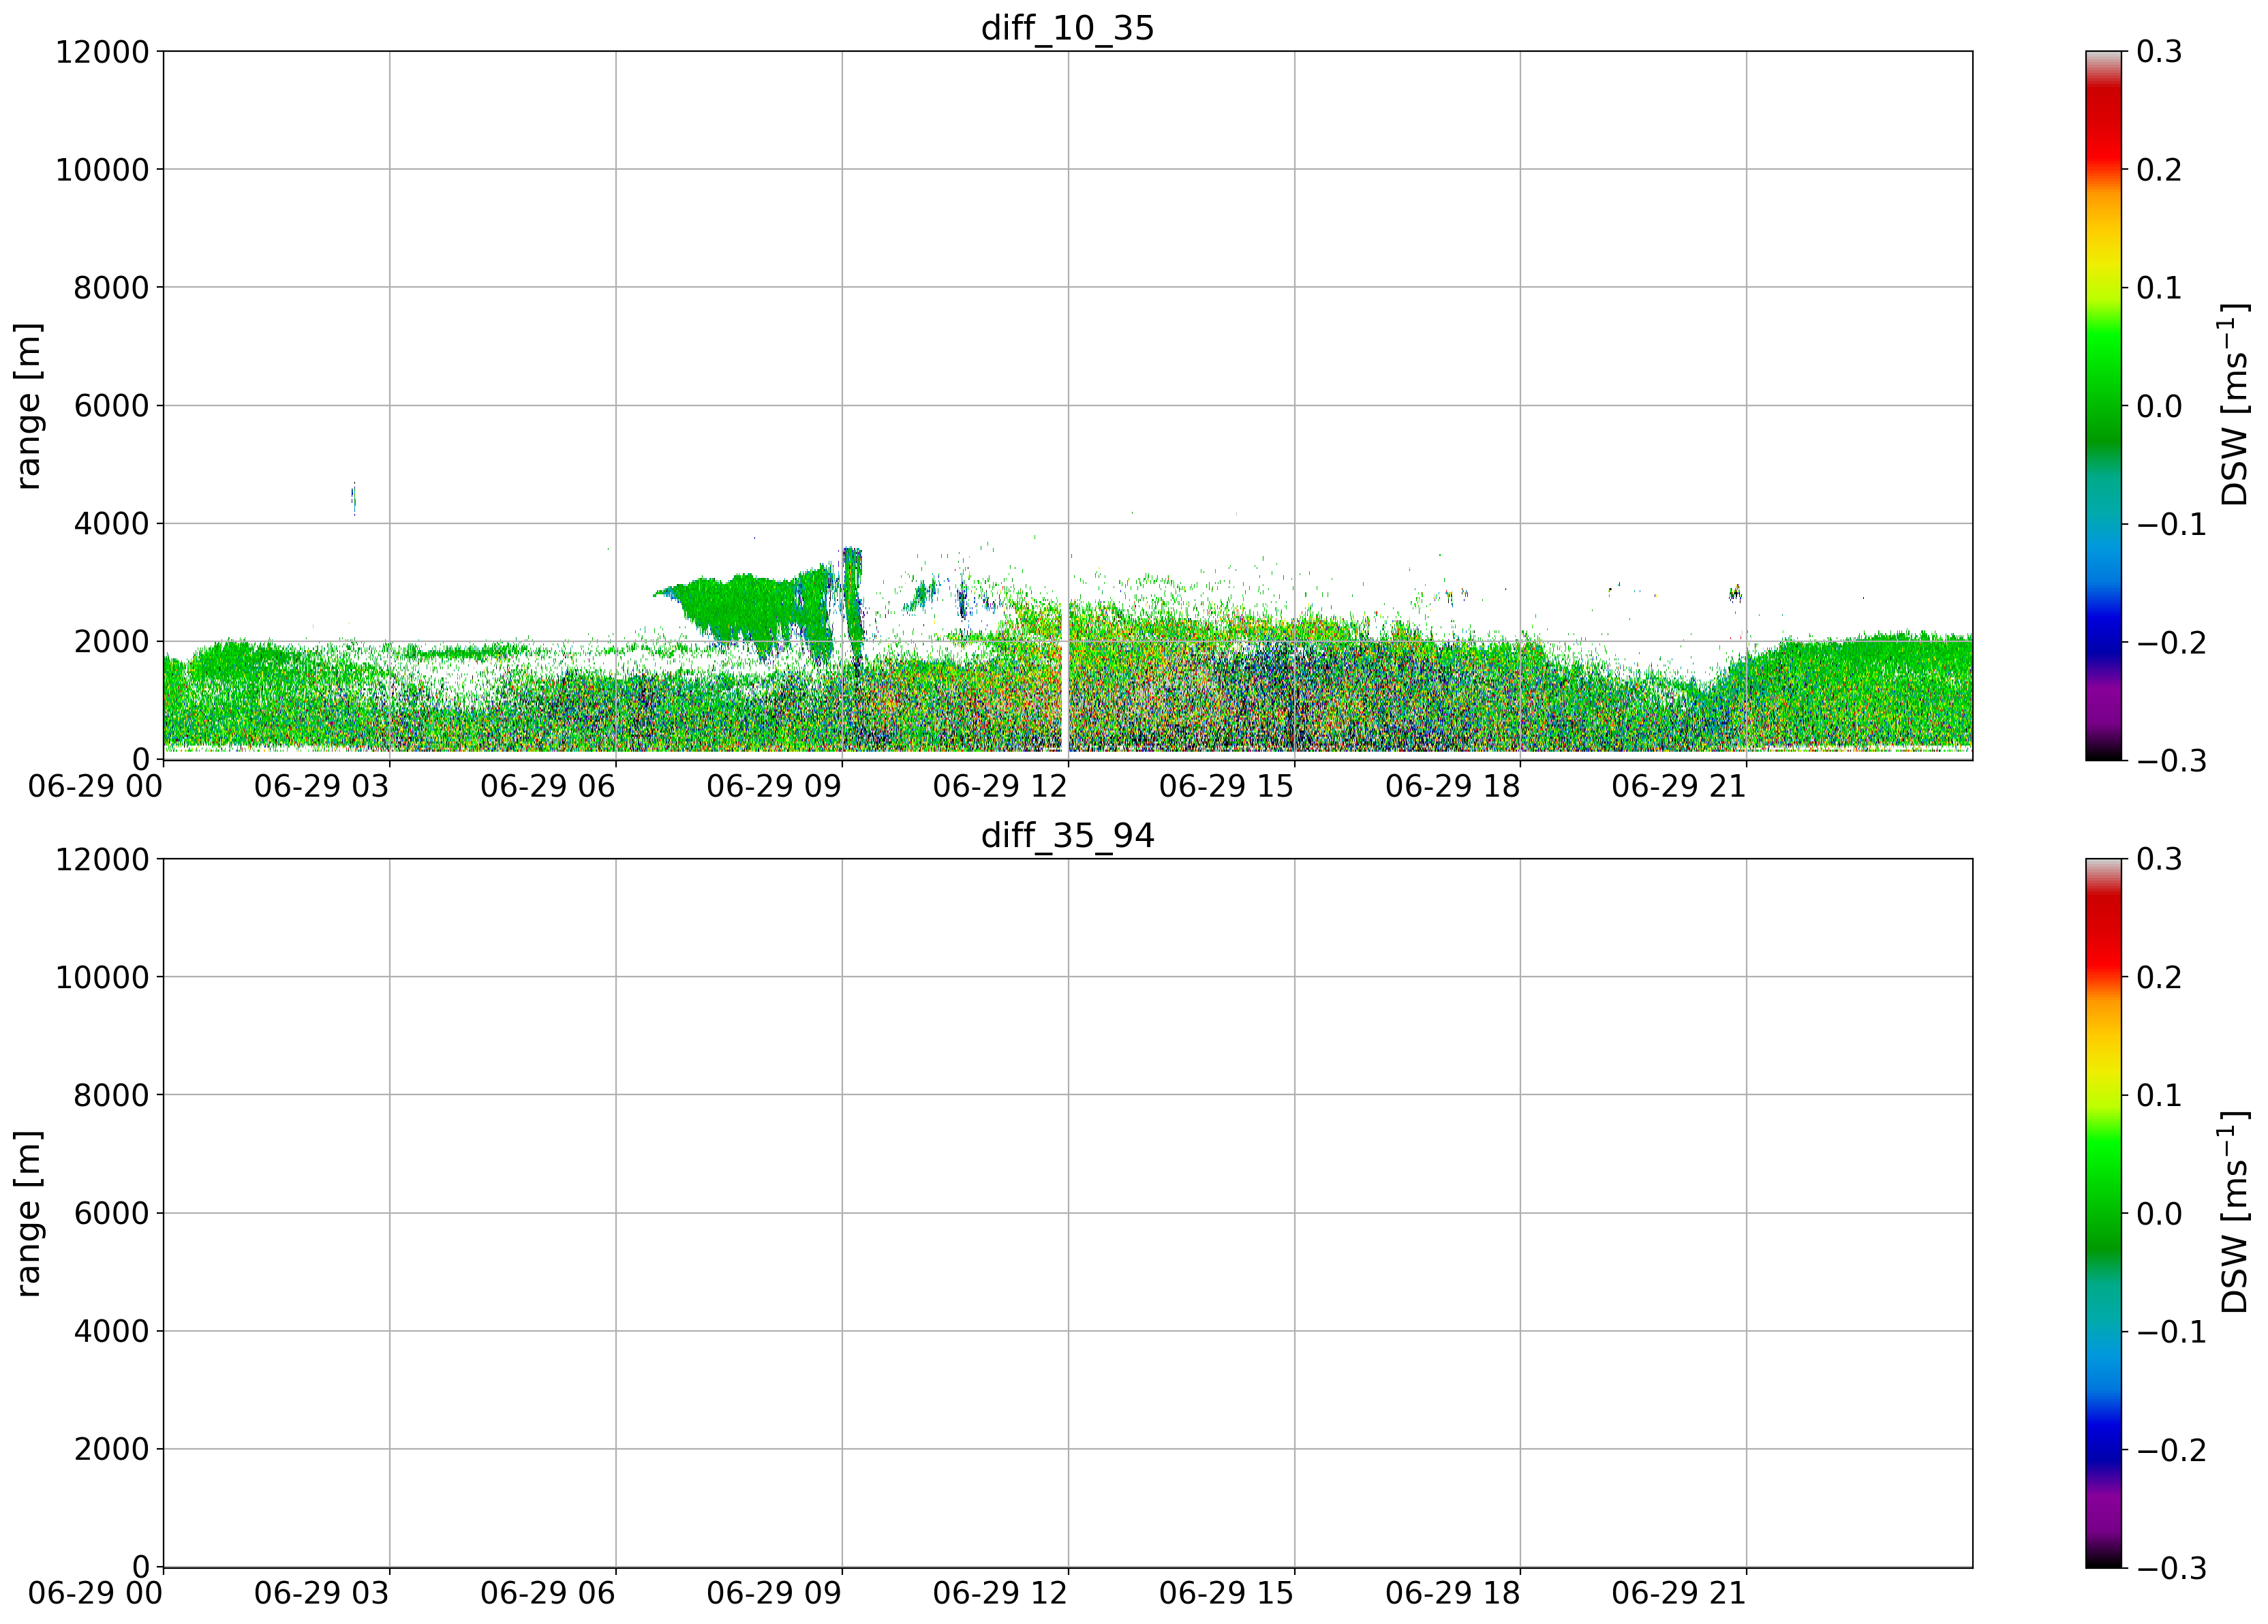Click the 10000 y-tick on diff_10_35
Screen dimensions: 2268x1624
[102, 170]
